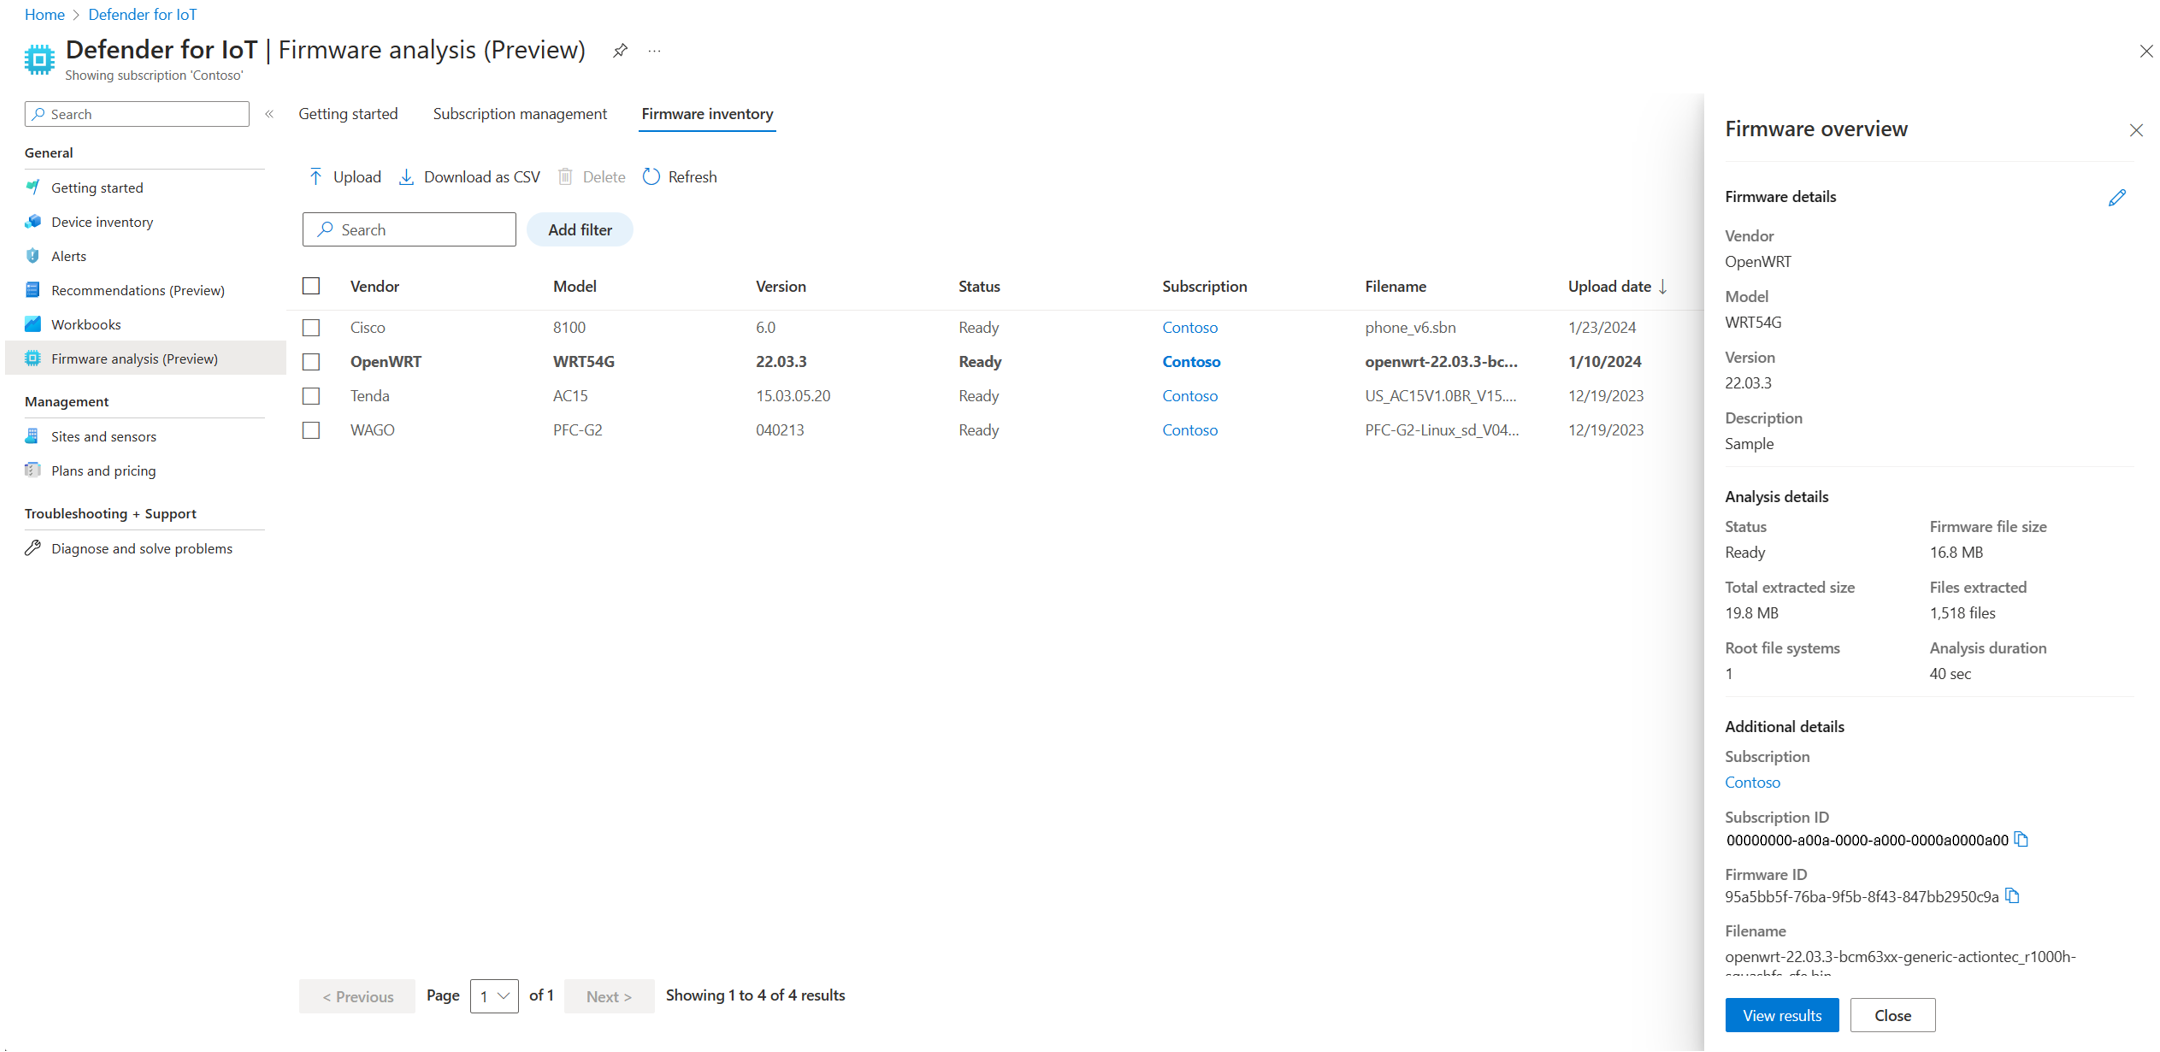Click the View results button
This screenshot has width=2160, height=1052.
[x=1781, y=1015]
